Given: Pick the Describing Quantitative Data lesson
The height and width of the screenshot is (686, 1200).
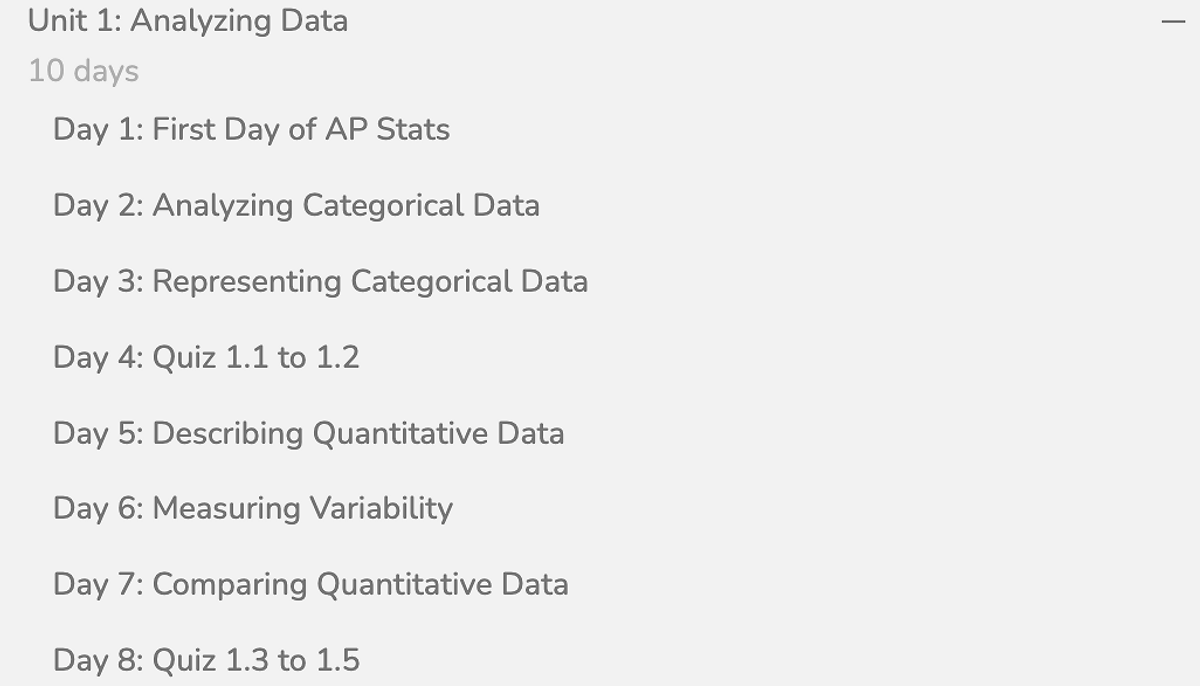Looking at the screenshot, I should coord(308,434).
